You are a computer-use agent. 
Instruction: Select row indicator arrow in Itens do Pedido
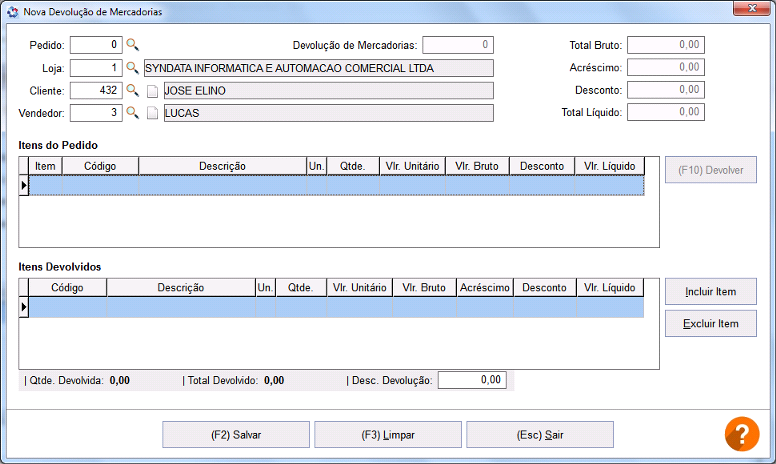pos(24,186)
